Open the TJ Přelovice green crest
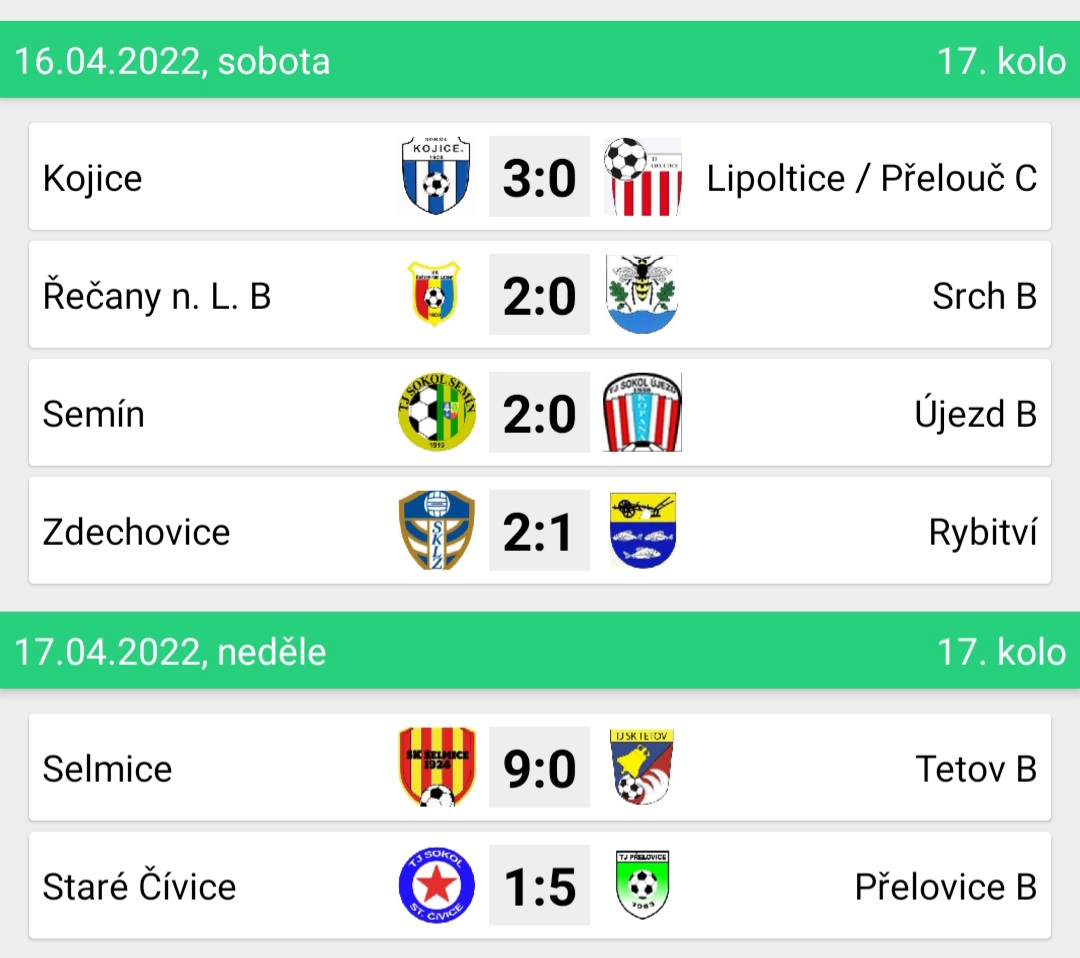The width and height of the screenshot is (1080, 958). click(x=643, y=885)
